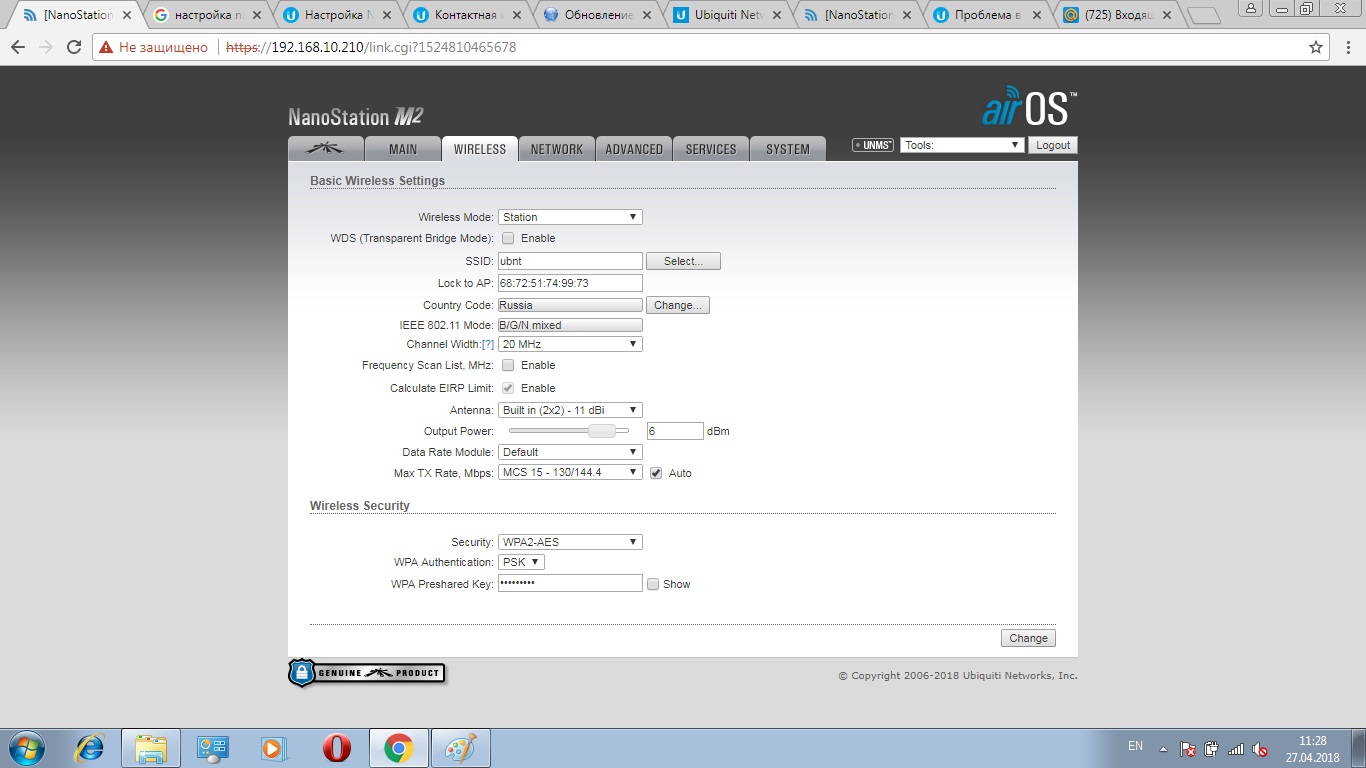Go forward in browser history

(46, 47)
